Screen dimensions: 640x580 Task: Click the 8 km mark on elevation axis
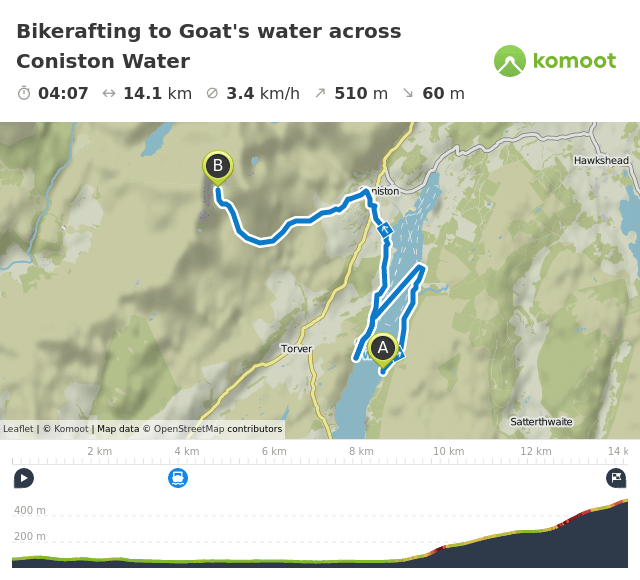tap(361, 451)
